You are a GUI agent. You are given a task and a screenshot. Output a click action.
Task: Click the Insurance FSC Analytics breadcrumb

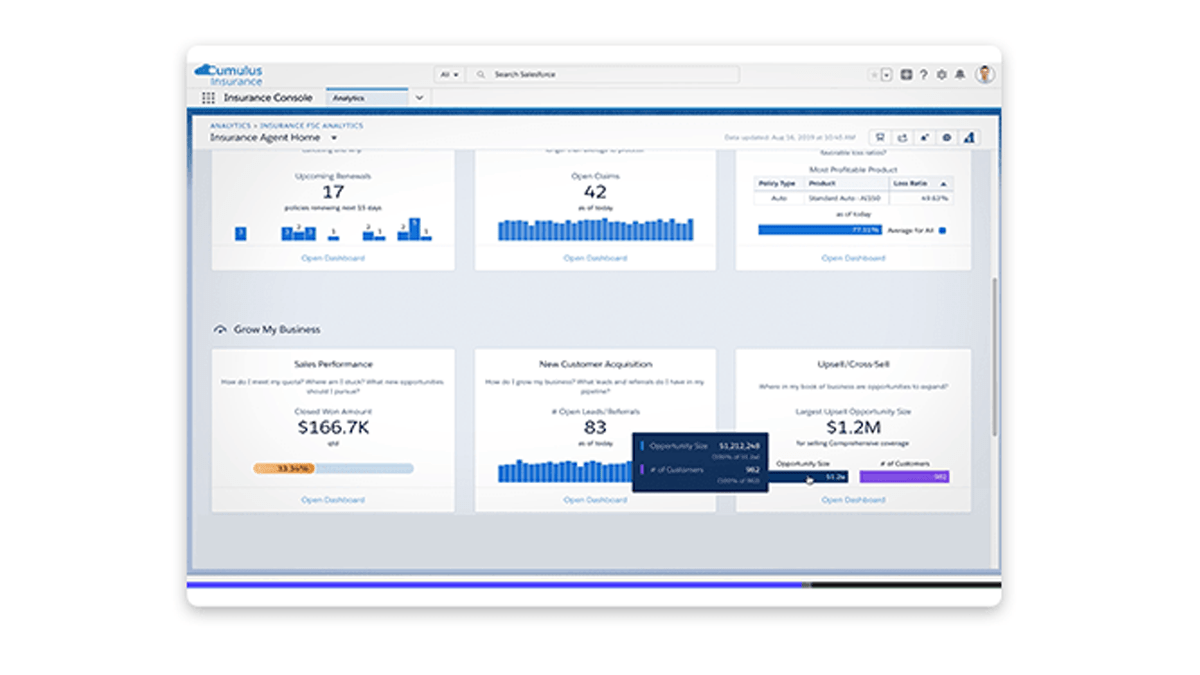(x=312, y=126)
